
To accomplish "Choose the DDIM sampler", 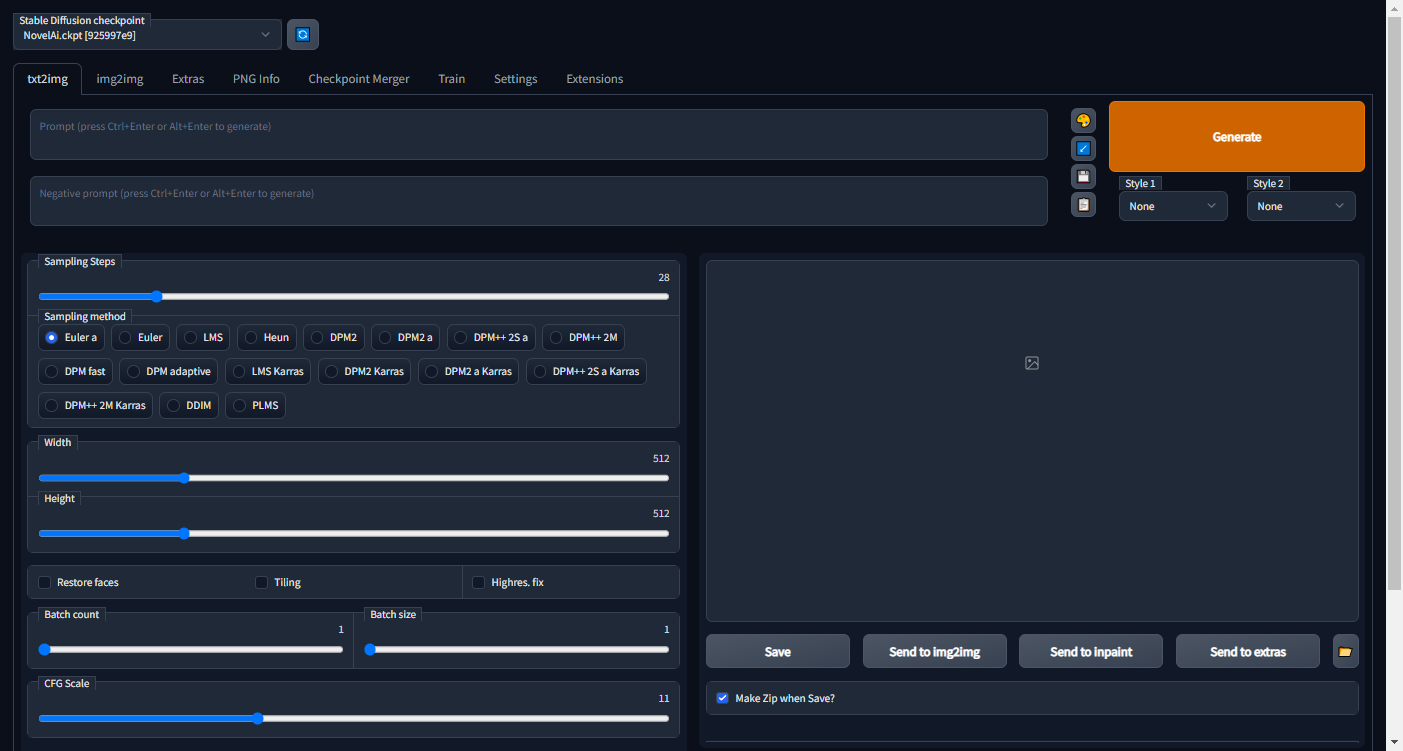I will 190,405.
